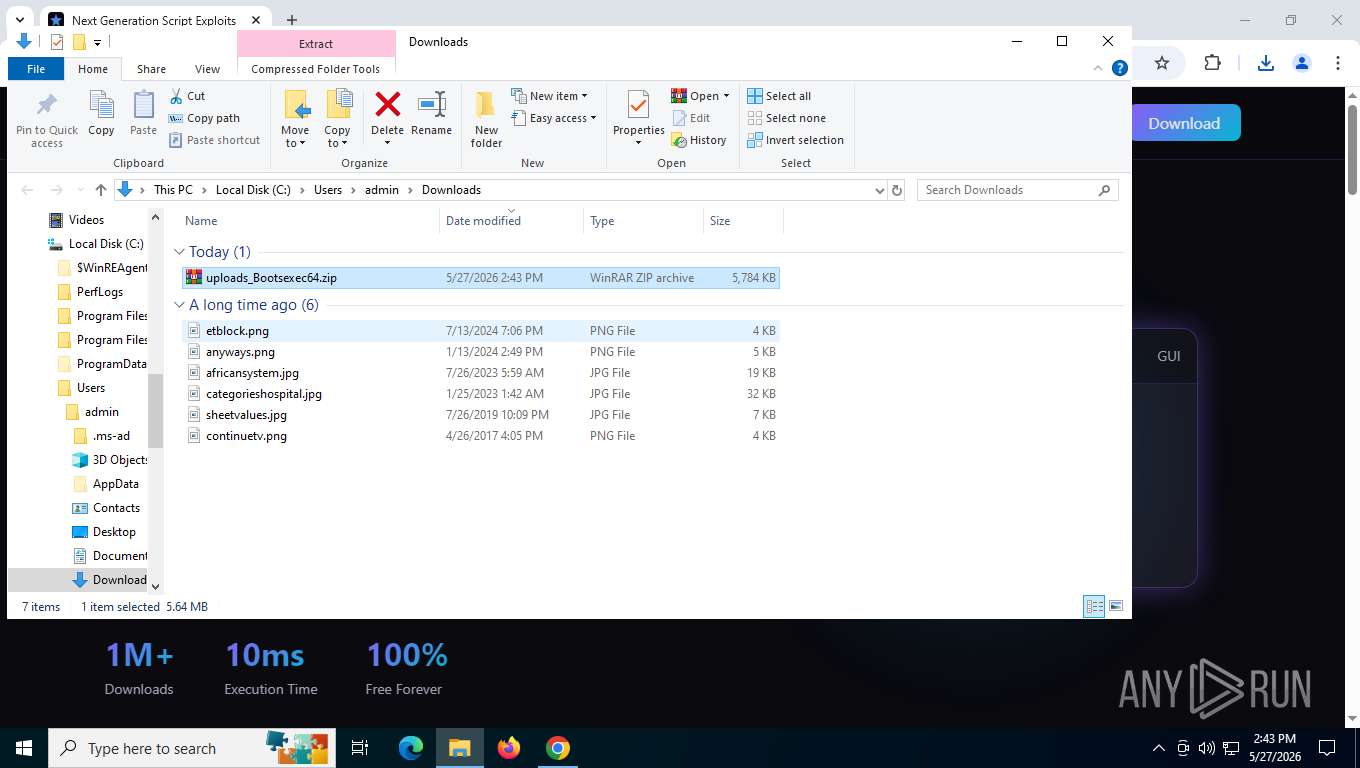This screenshot has width=1360, height=768.
Task: Open the Move to menu
Action: [295, 119]
